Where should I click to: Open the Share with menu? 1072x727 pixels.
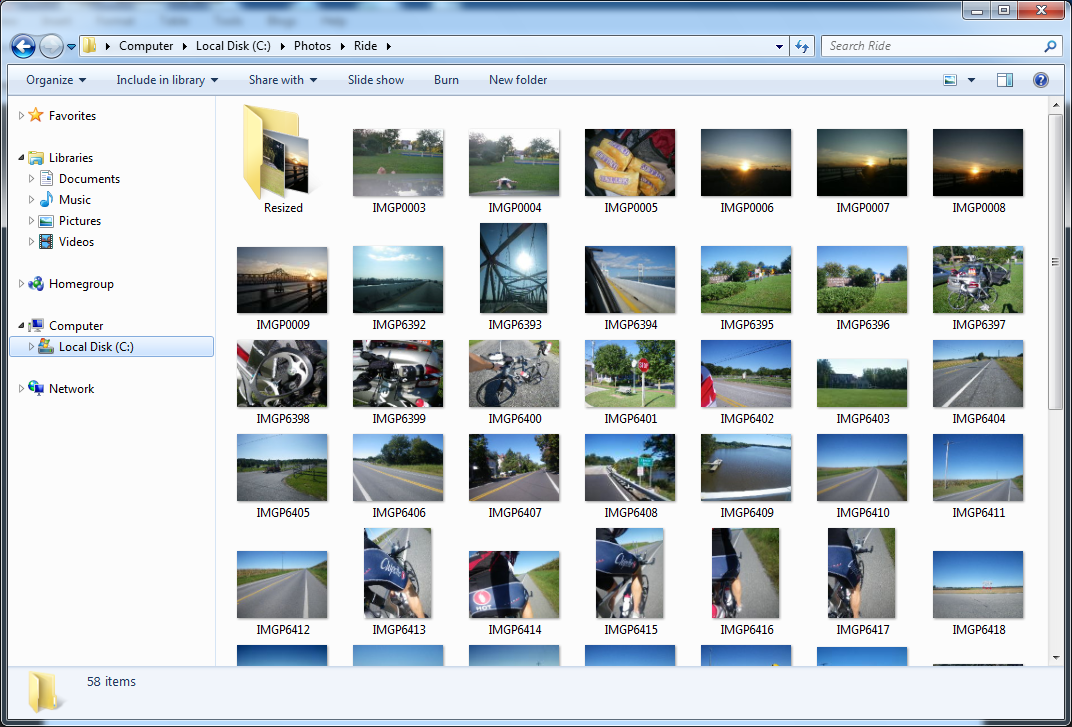click(x=283, y=80)
